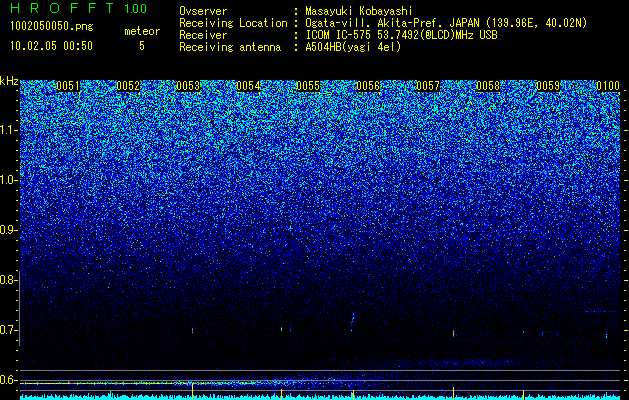Click the ICOM IC-575 receiver value
629x400 pixels.
pos(401,35)
